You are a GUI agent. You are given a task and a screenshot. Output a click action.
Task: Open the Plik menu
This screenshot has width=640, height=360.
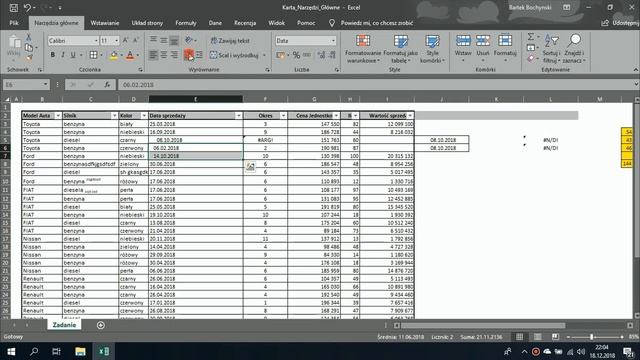click(x=14, y=23)
